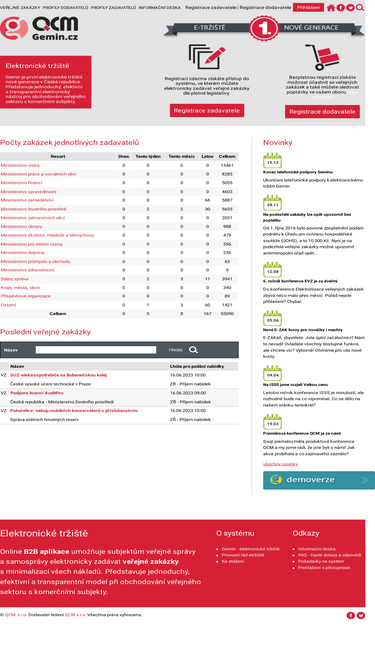This screenshot has width=375, height=667.
Task: Click the Přihlášení login button
Action: (x=308, y=7)
